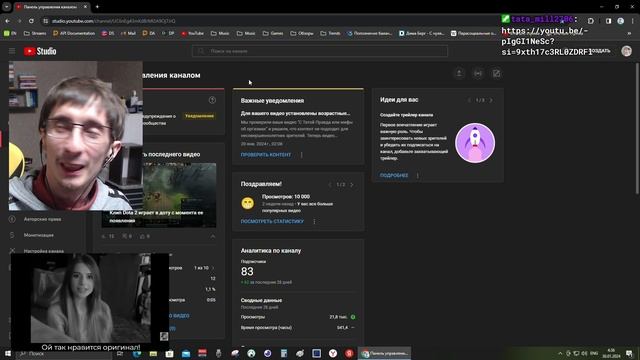This screenshot has width=640, height=360.
Task: Click the YouTube Studio logo
Action: pos(40,51)
